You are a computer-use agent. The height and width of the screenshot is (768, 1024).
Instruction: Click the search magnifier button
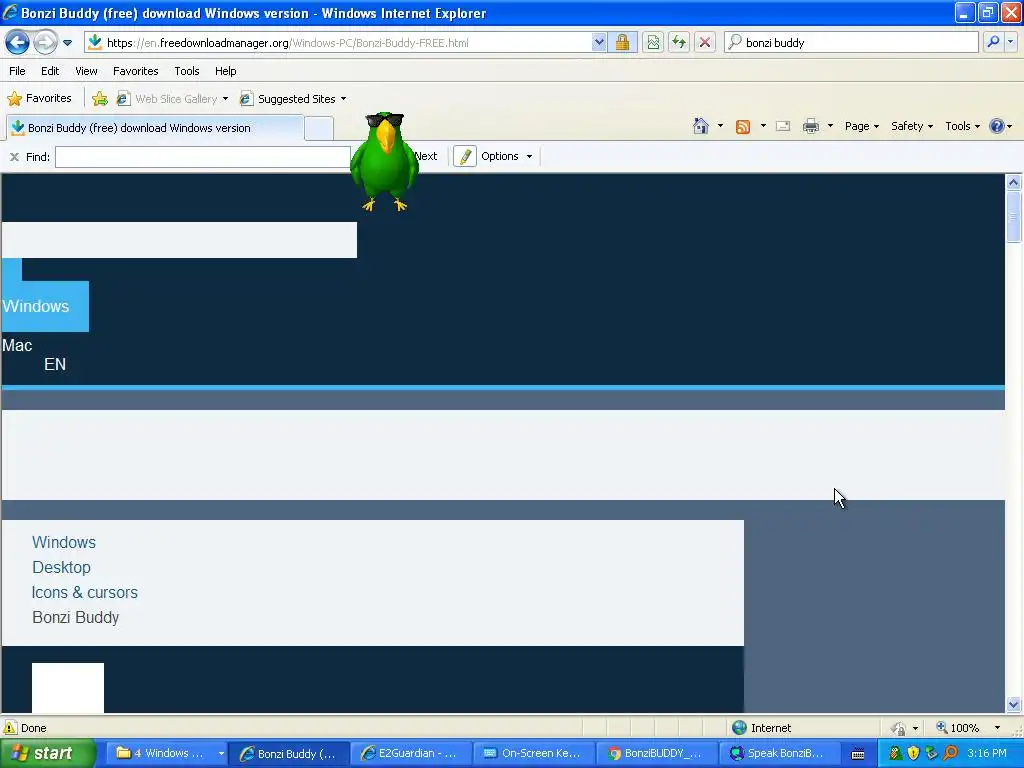coord(993,42)
